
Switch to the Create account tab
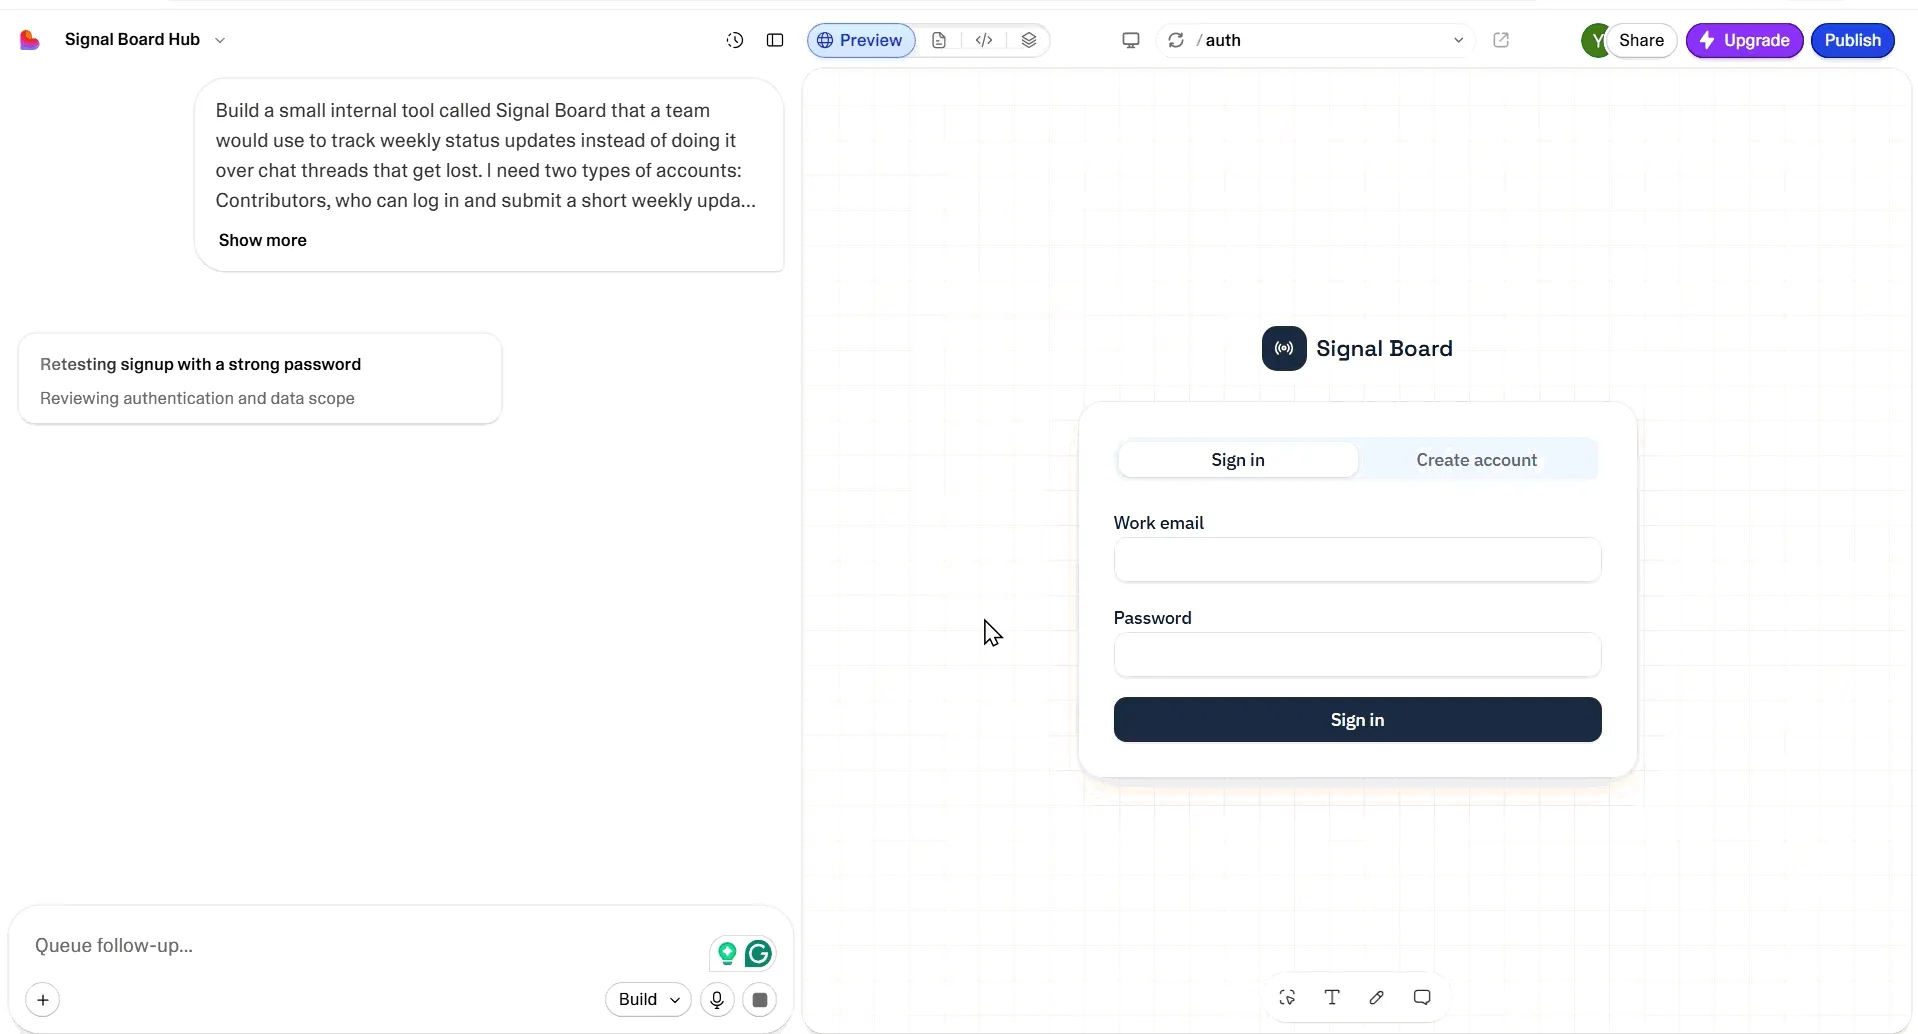click(x=1477, y=460)
